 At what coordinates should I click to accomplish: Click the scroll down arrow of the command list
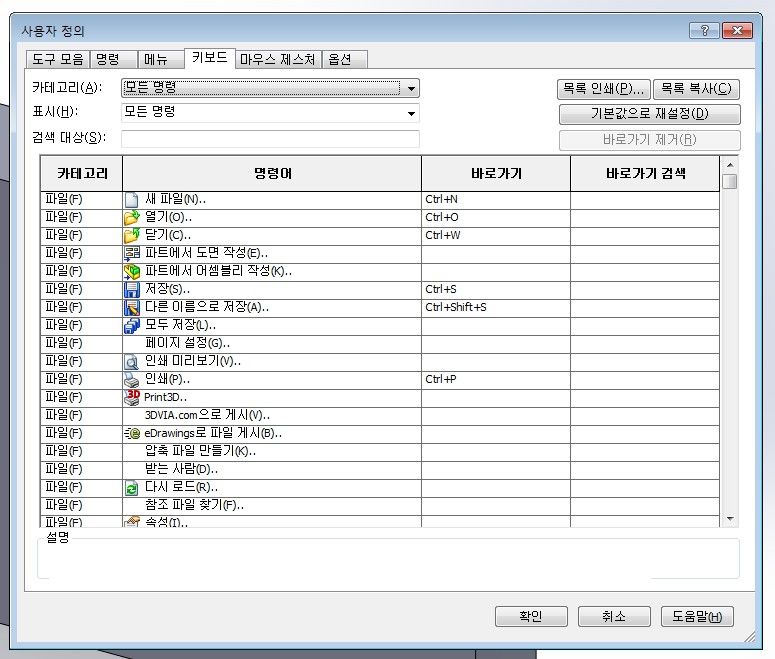730,519
